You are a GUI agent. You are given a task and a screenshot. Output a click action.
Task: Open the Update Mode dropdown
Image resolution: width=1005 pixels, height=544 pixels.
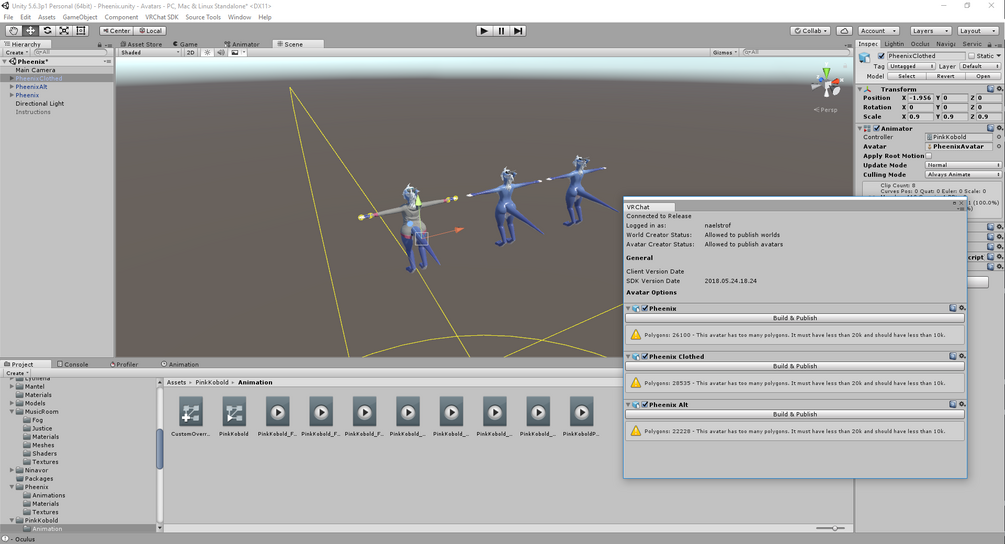963,165
